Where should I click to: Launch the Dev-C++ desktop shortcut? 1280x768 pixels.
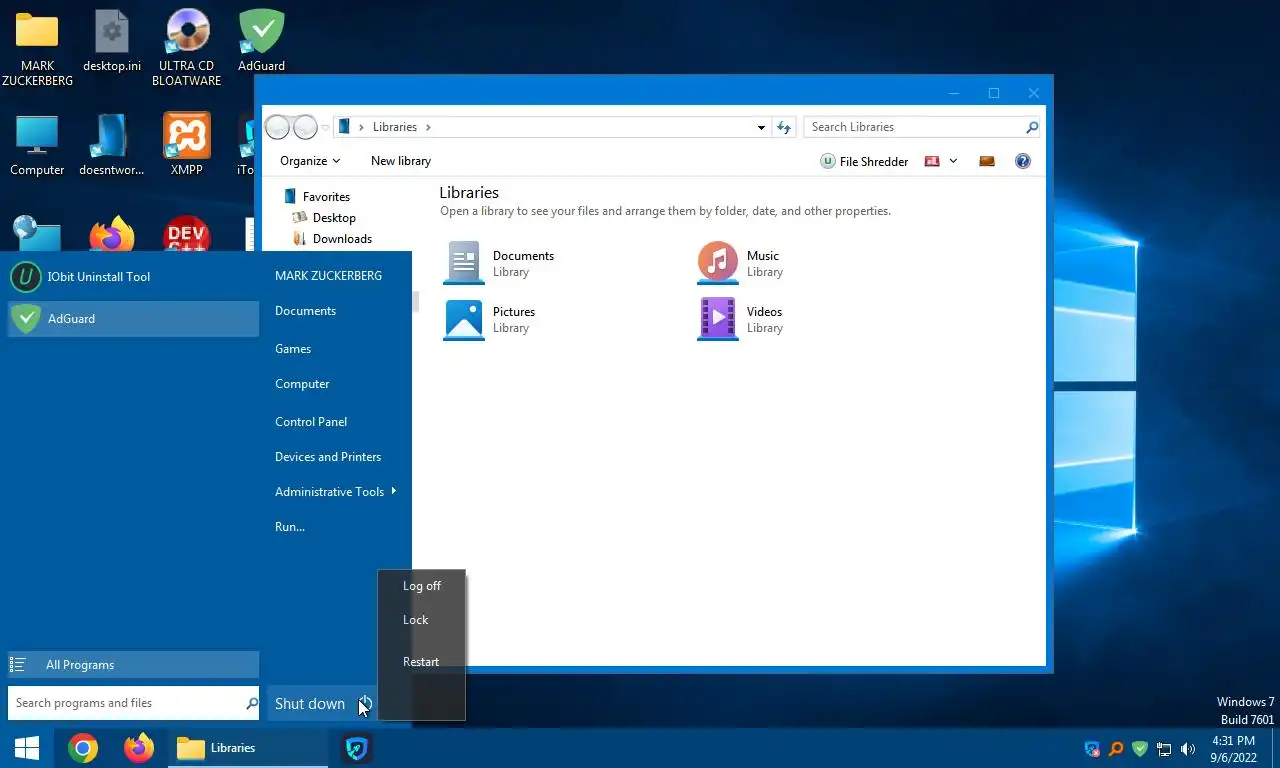(x=187, y=235)
